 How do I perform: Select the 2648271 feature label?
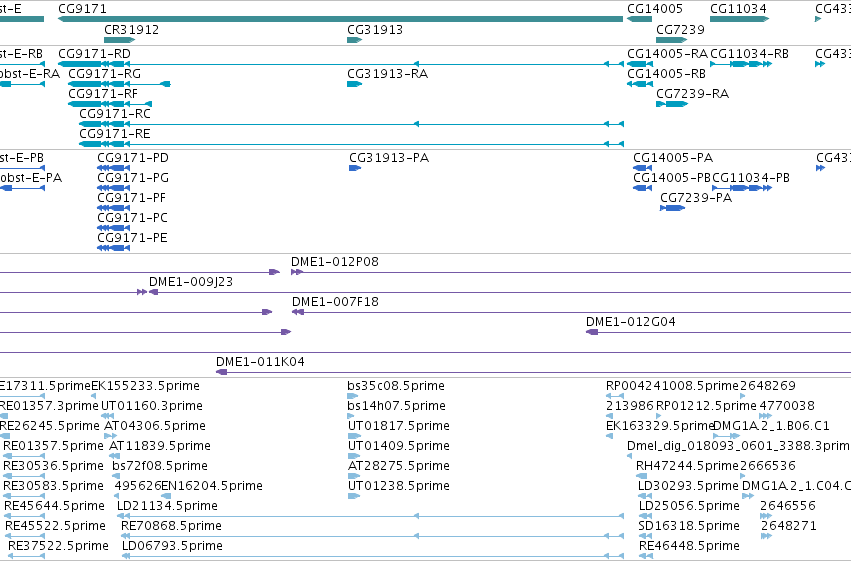pos(789,526)
